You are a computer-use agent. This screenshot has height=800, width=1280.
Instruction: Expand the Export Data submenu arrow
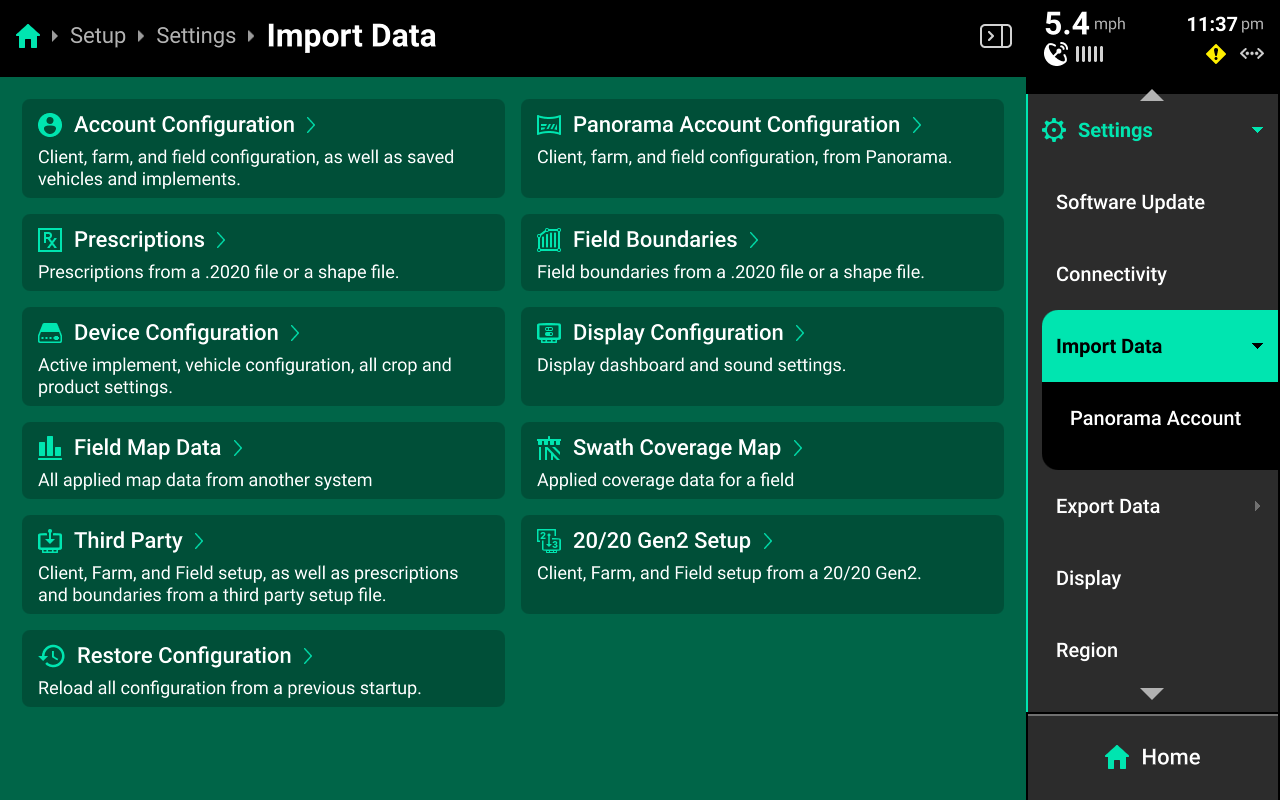click(x=1257, y=506)
